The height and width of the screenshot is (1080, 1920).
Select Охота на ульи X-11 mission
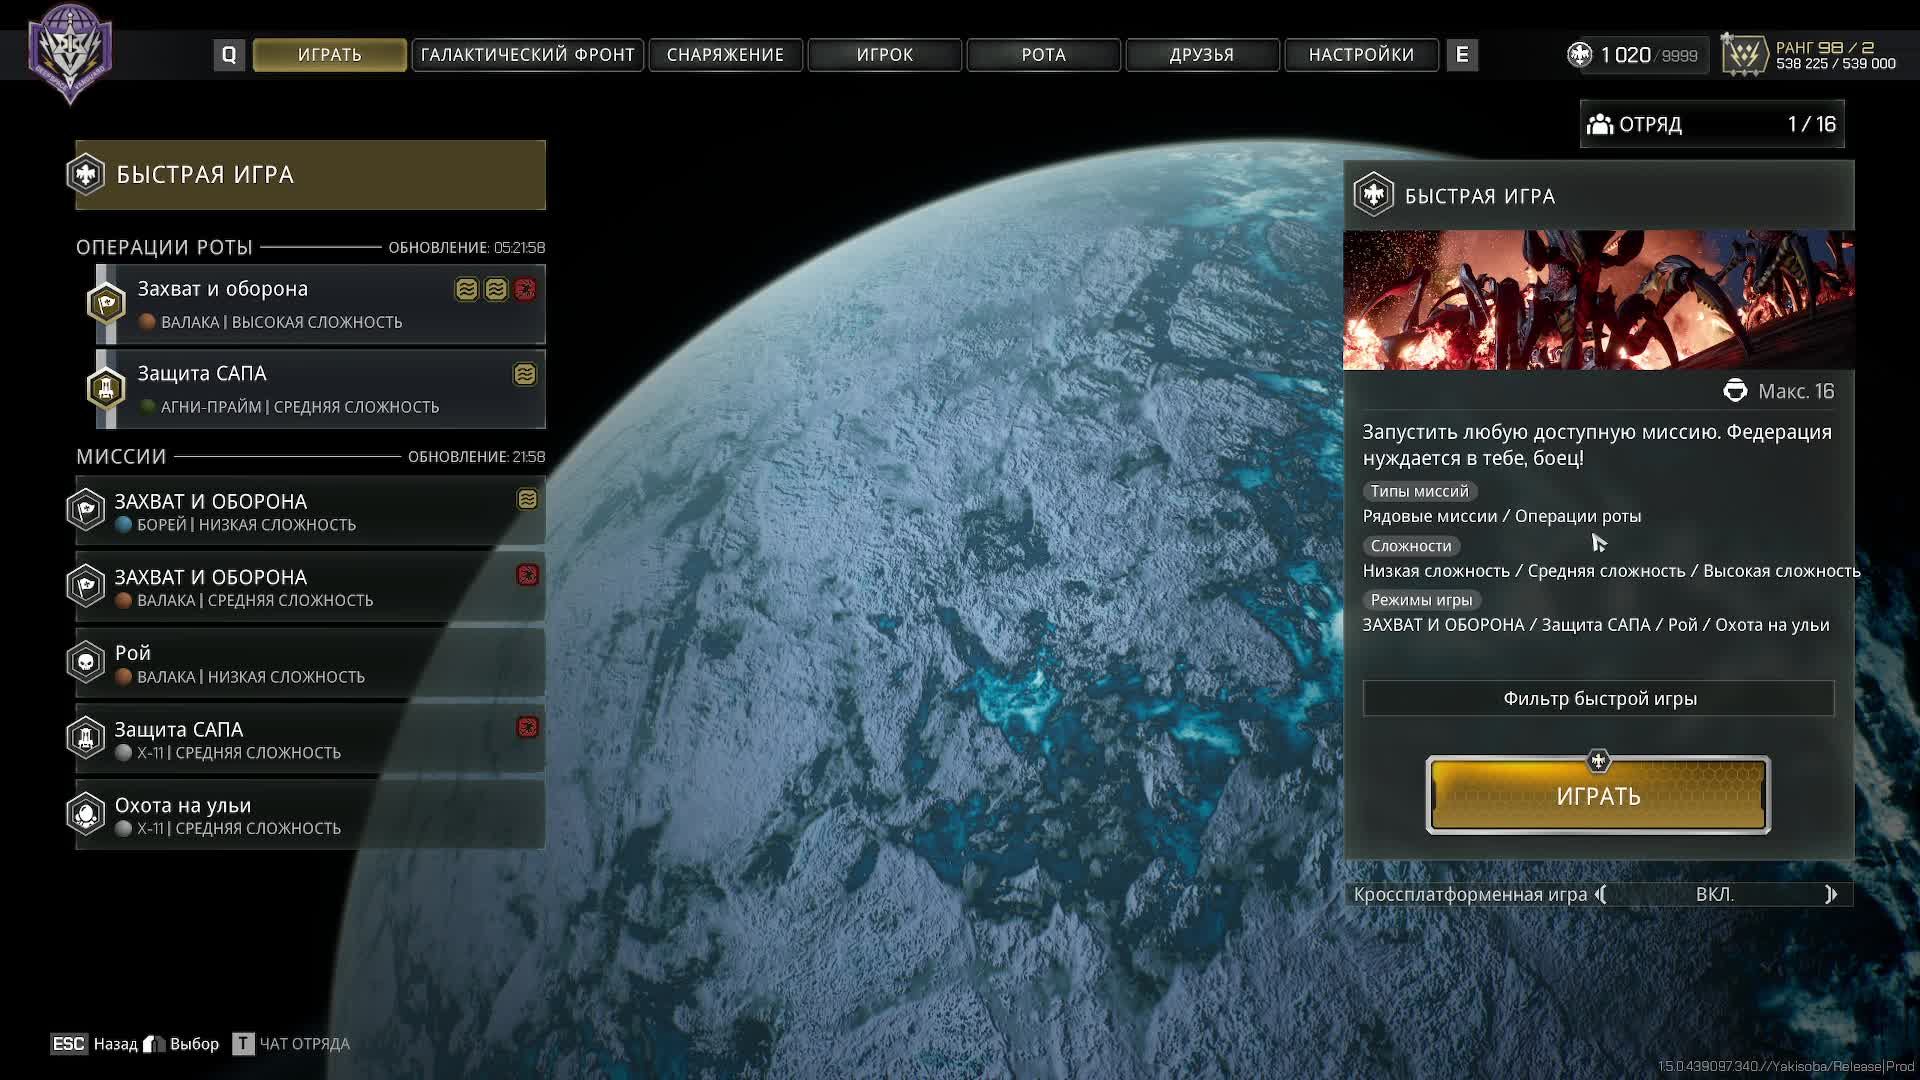point(310,815)
